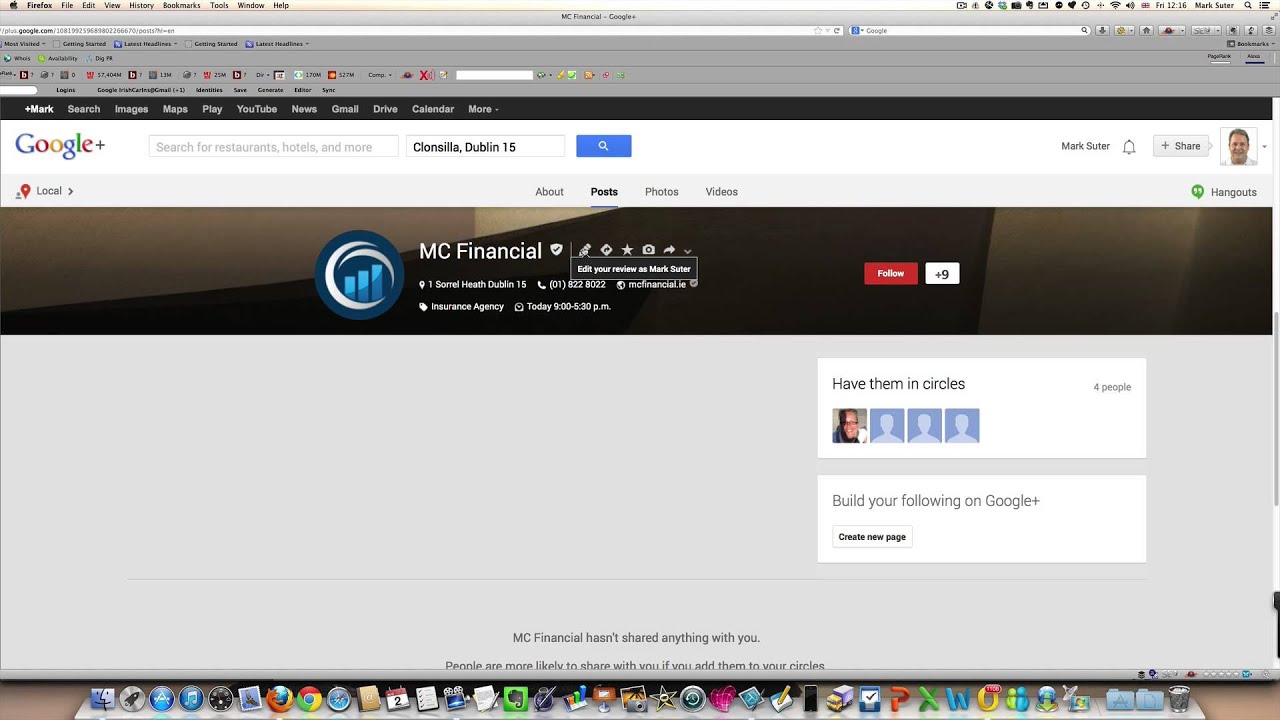Click Spotlight magnifier in the menu bar
This screenshot has height=720, width=1280.
pyautogui.click(x=1247, y=5)
